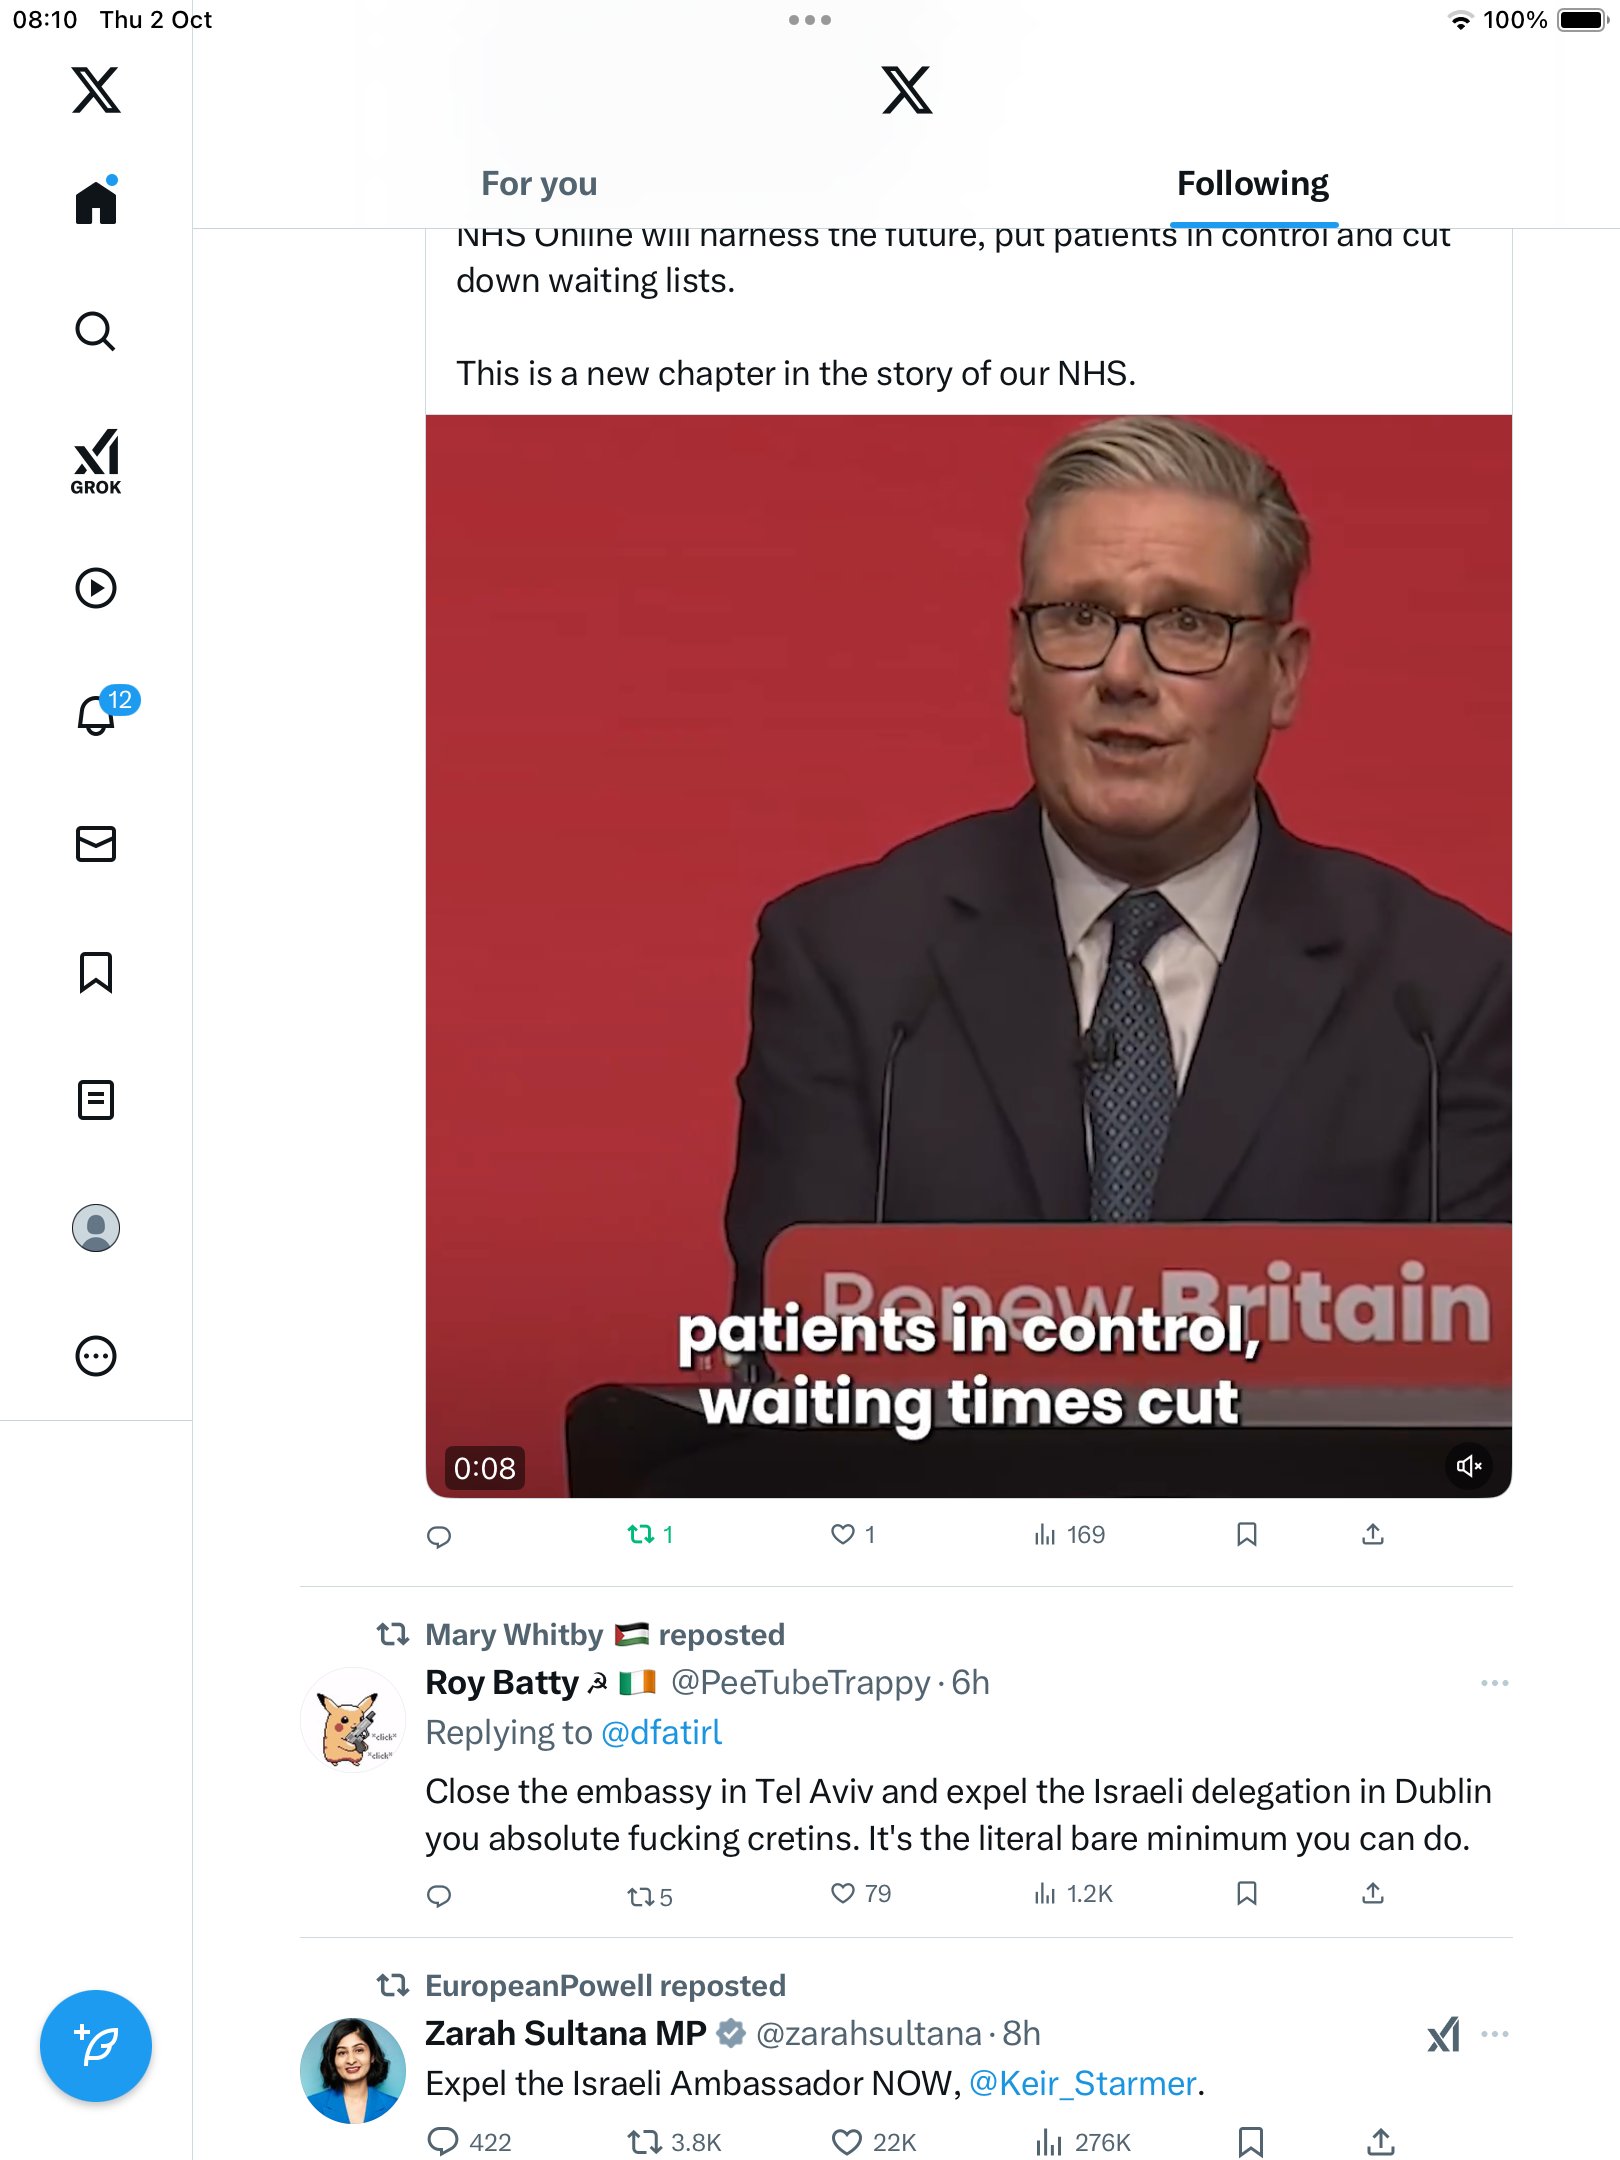Open more options on Roy Batty's post
The image size is (1620, 2160).
click(x=1494, y=1683)
